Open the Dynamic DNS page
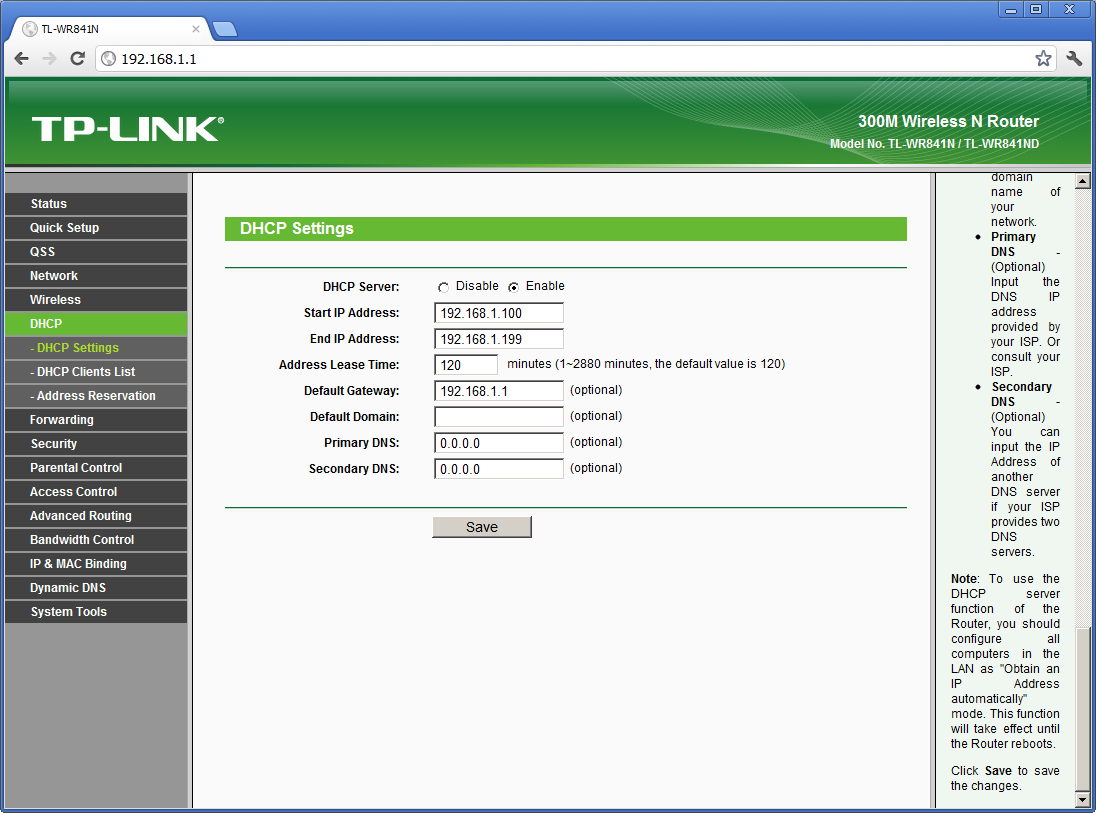The image size is (1096, 813). [96, 588]
